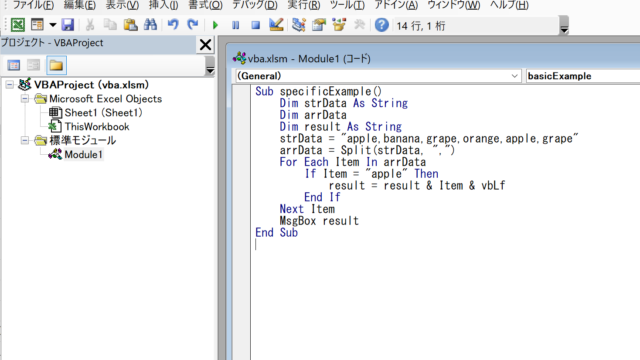Save the workbook with the floppy icon
640x360 pixels.
68,25
